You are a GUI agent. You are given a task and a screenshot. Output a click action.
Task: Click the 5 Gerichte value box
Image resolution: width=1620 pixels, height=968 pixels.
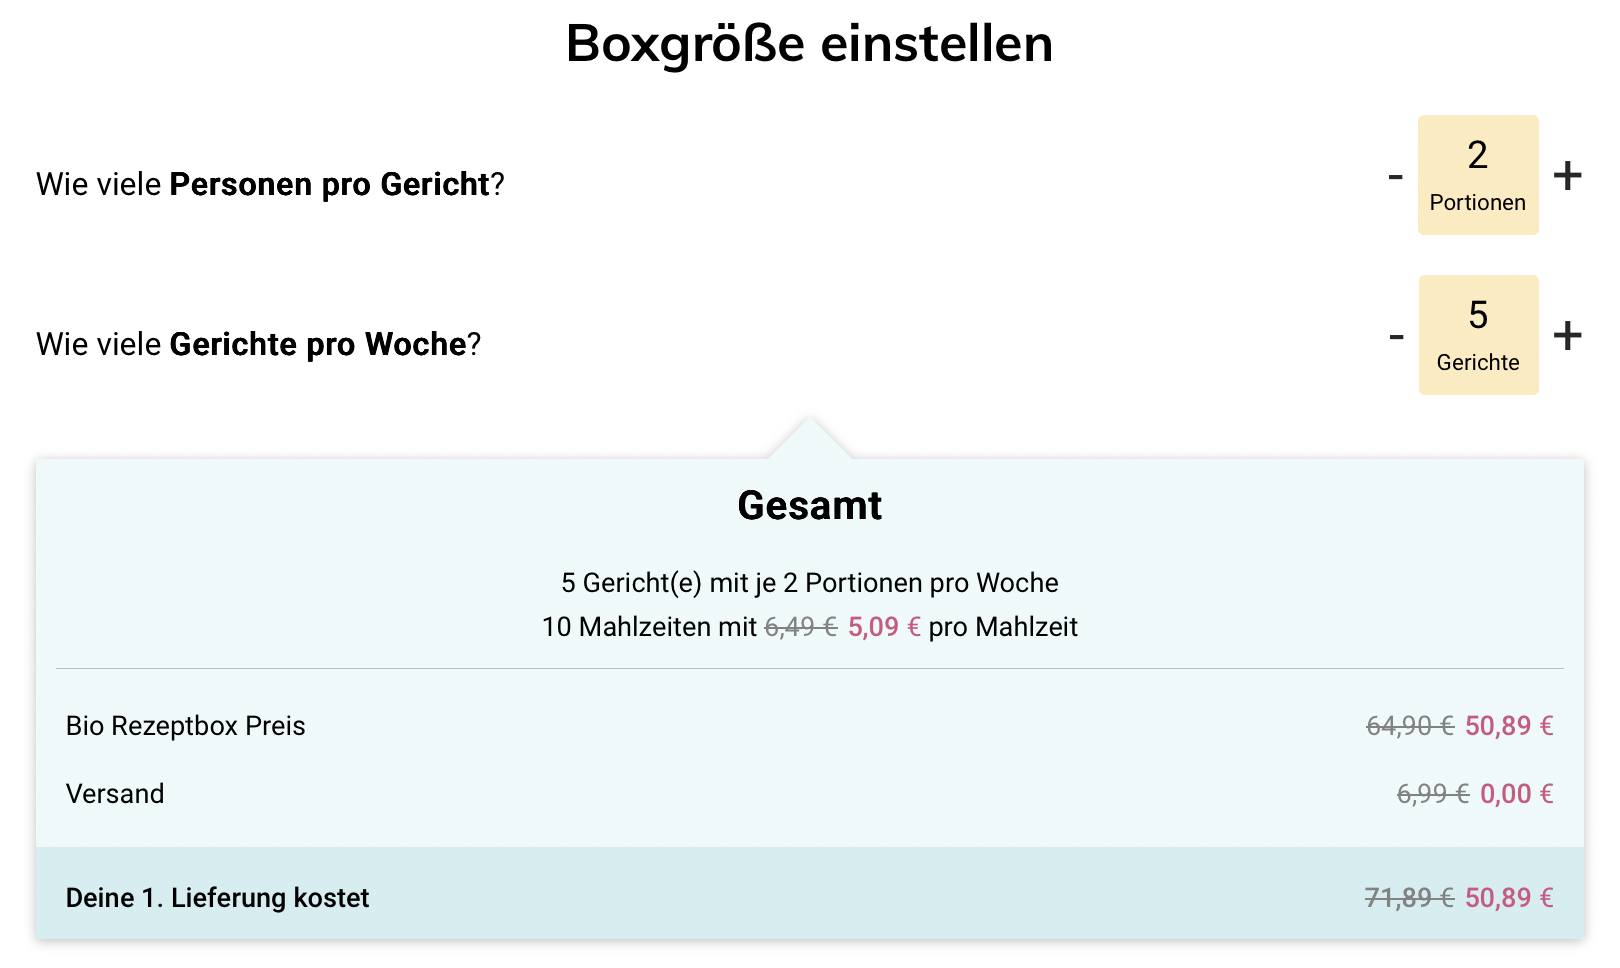coord(1478,335)
